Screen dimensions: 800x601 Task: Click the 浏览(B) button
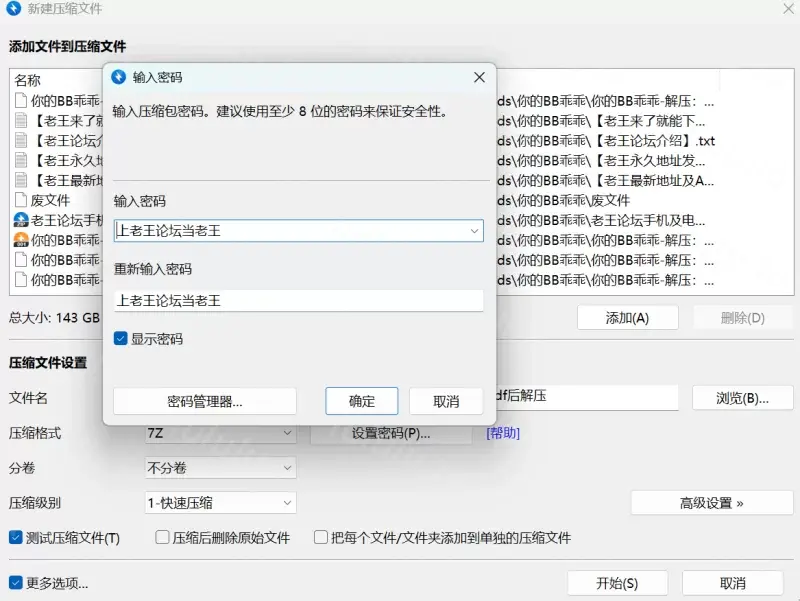click(742, 398)
